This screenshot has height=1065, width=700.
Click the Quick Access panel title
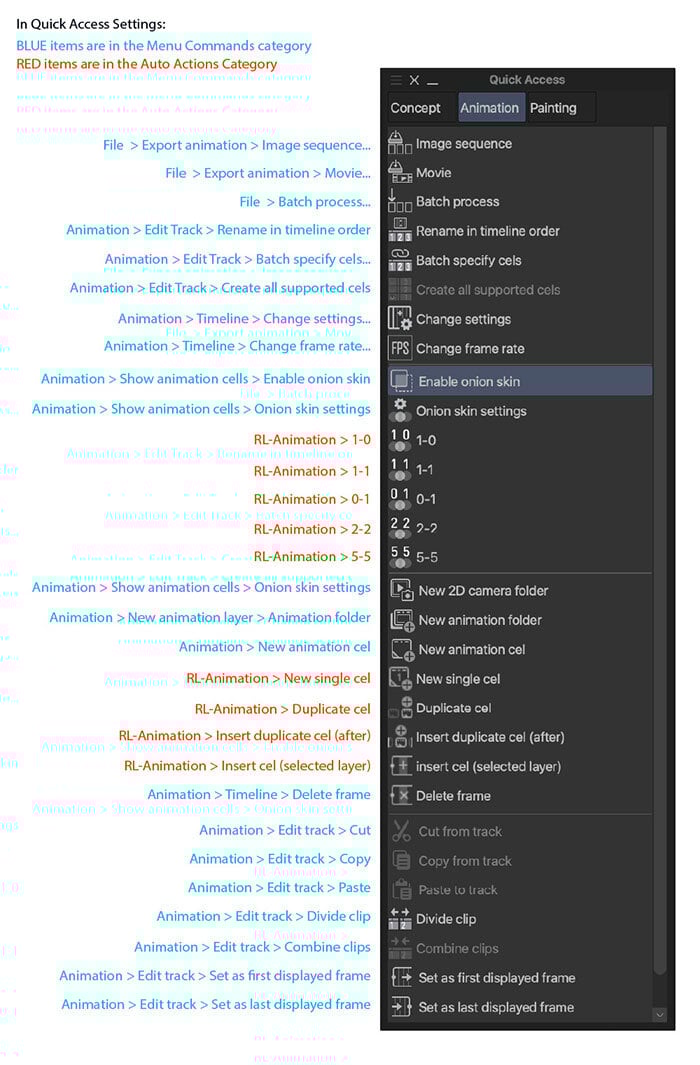tap(527, 79)
